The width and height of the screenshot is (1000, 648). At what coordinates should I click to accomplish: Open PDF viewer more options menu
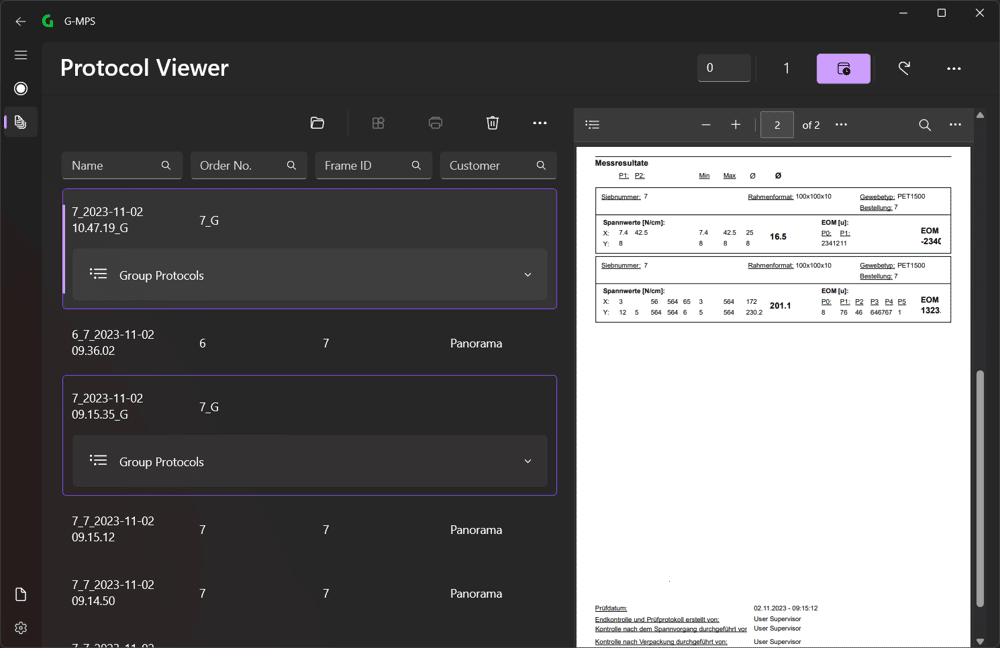coord(955,124)
